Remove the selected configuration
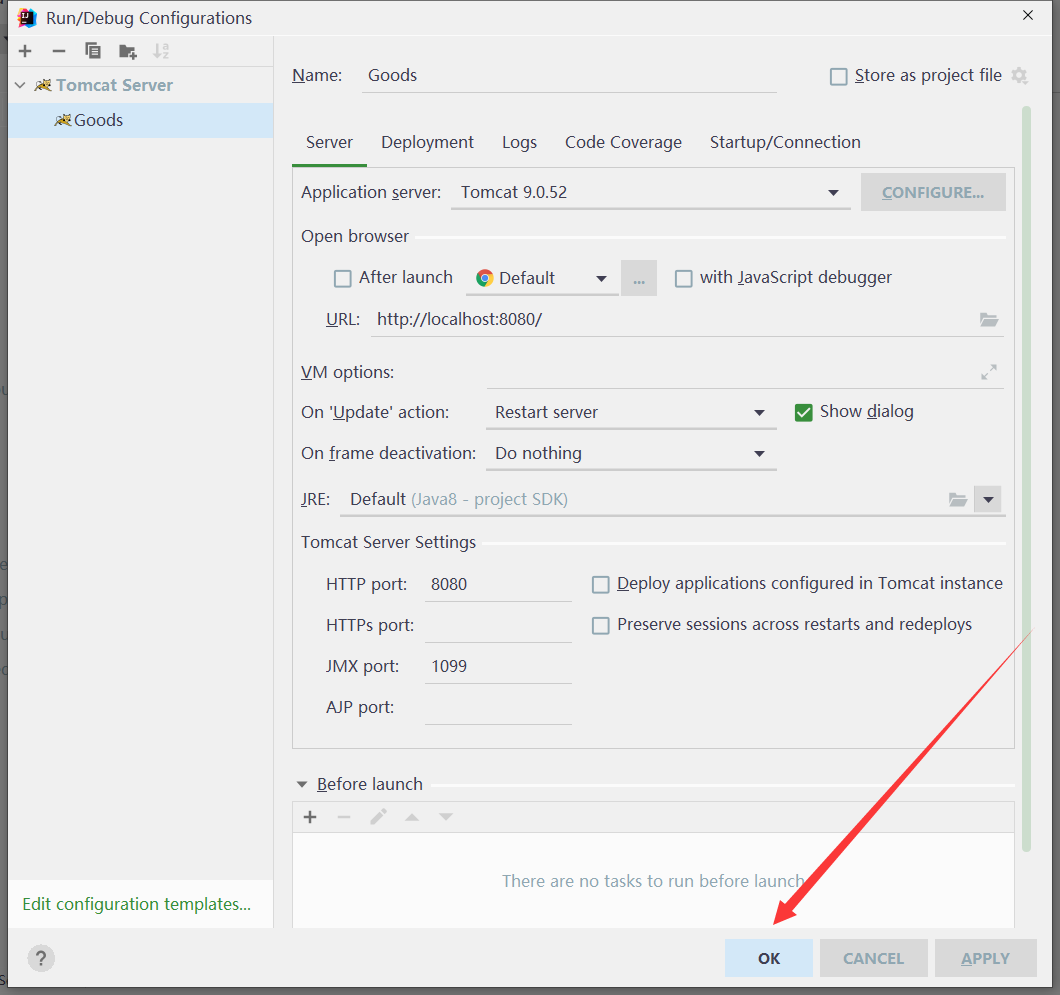The width and height of the screenshot is (1060, 995). click(x=59, y=51)
